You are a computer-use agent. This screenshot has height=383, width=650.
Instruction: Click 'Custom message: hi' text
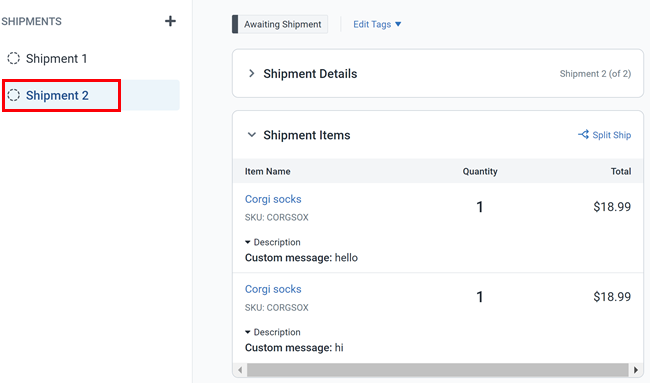[x=294, y=348]
